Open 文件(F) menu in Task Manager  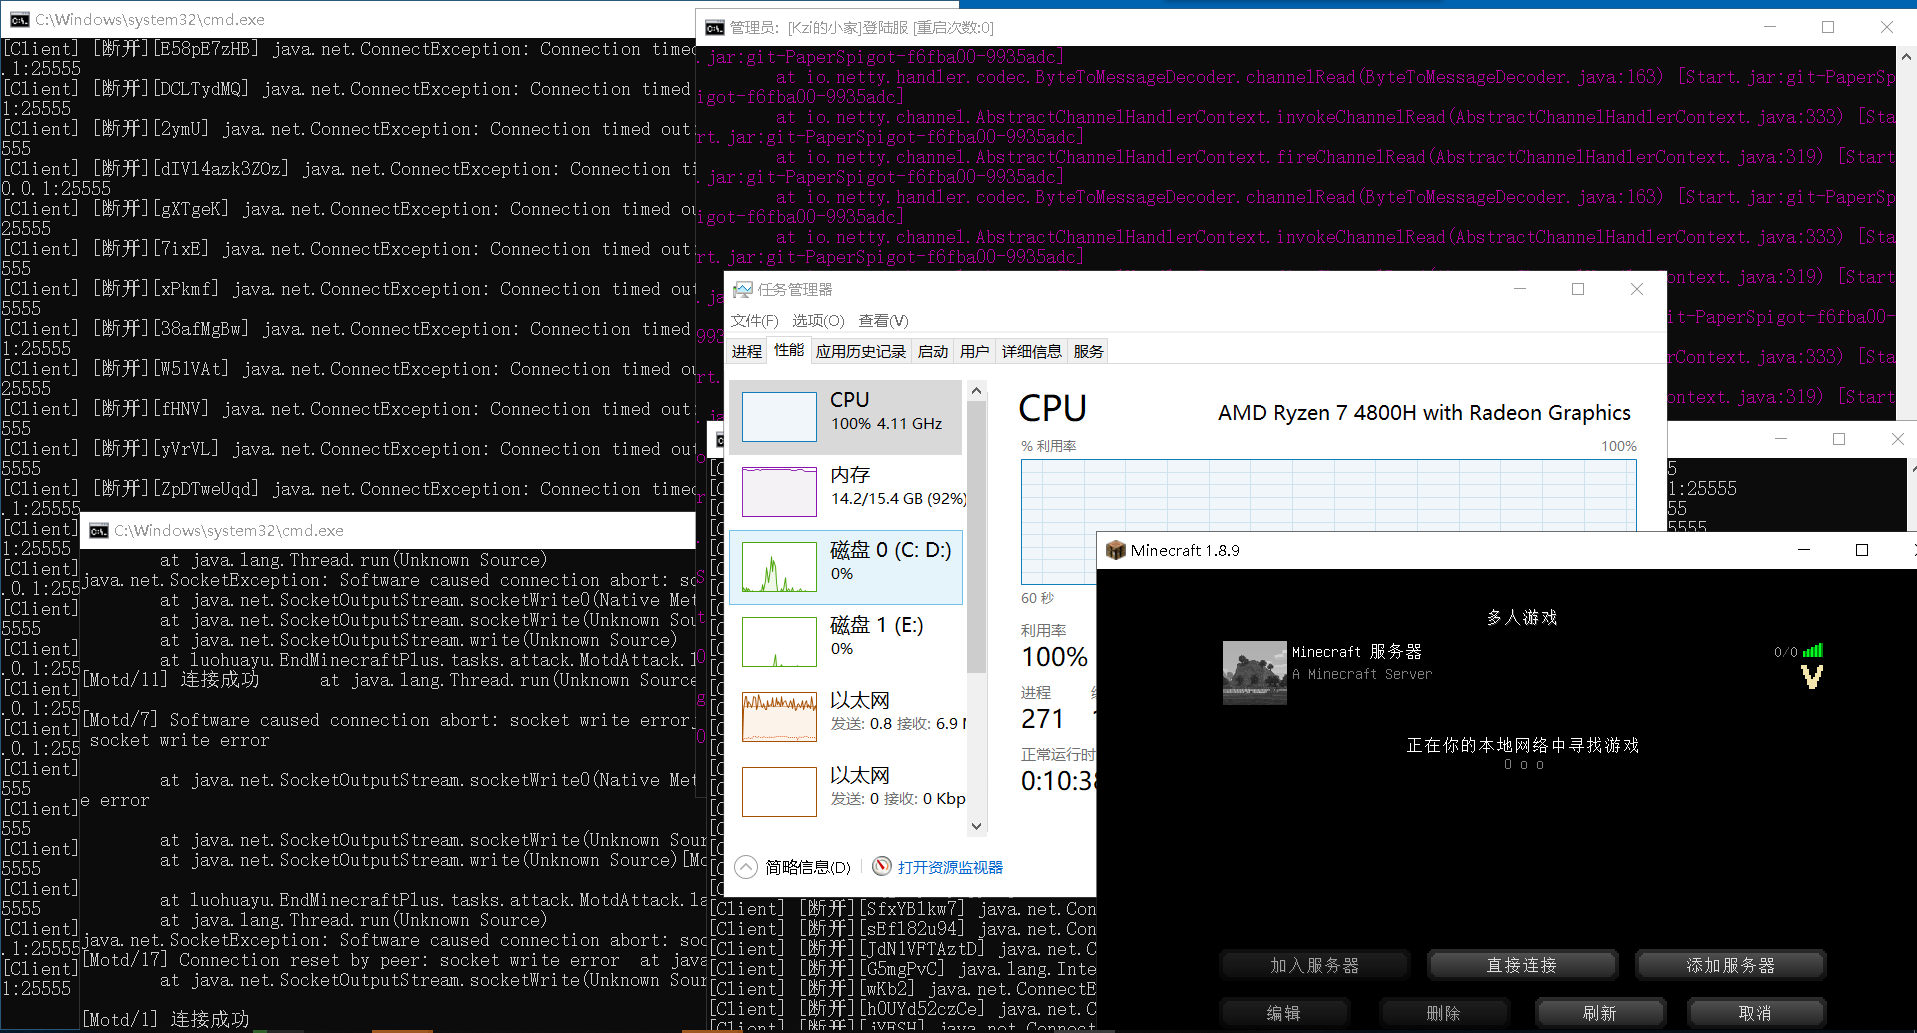tap(754, 321)
